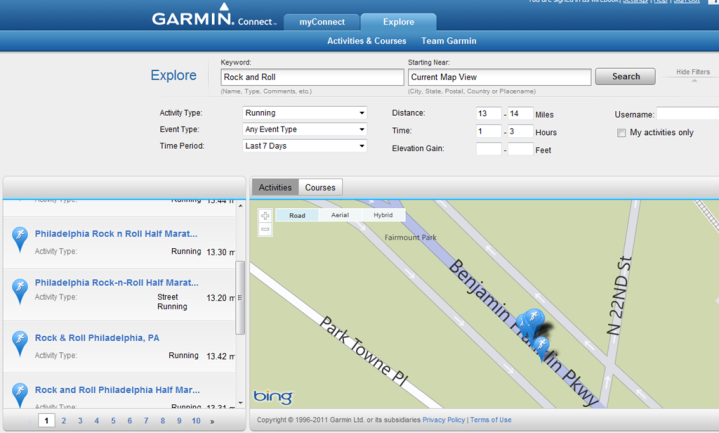Click the maximum Elevation Gain field
Viewport: 719px width, 433px height.
(x=520, y=149)
